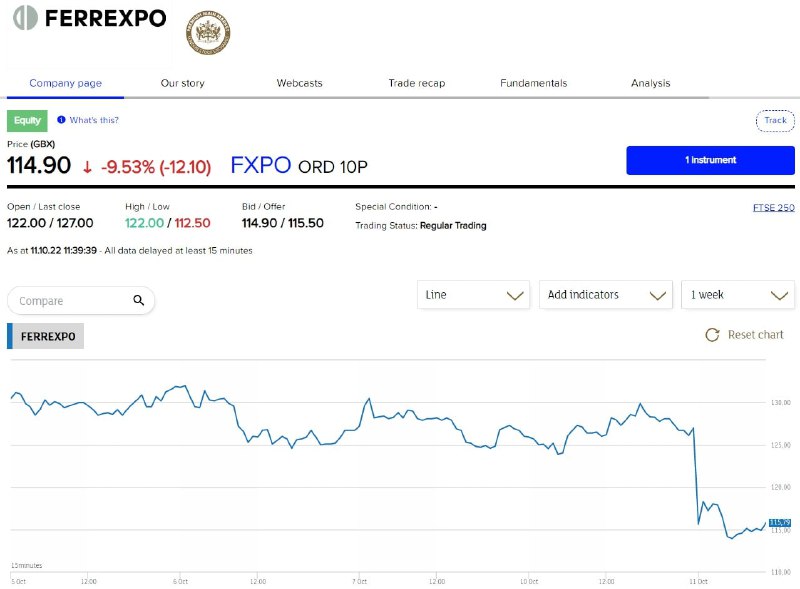
Task: Click the timestamp 11.10.22 11:39:39
Action: point(64,251)
